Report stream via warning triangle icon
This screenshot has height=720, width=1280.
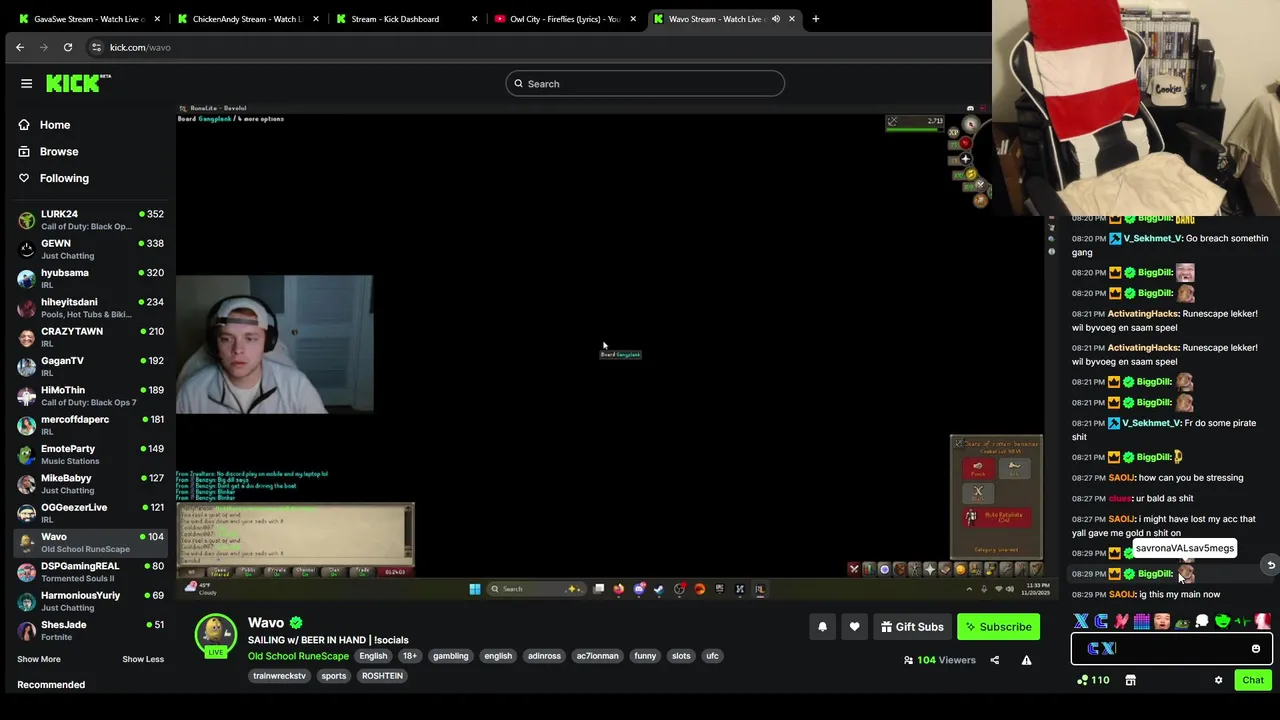(1026, 660)
